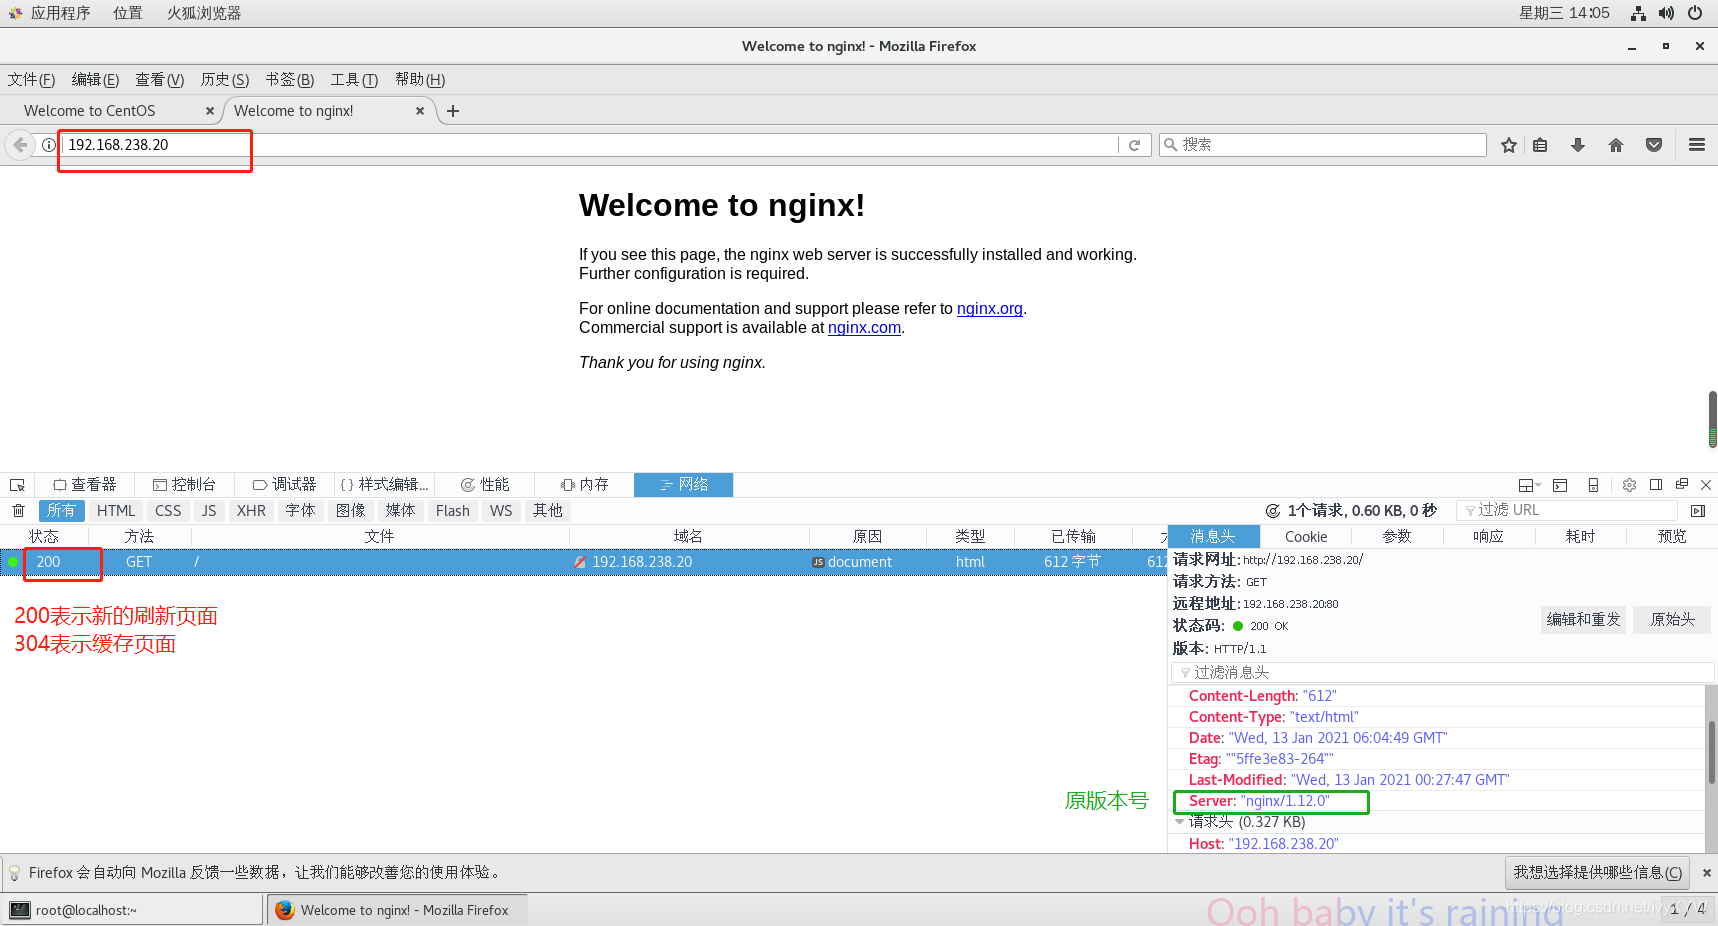Open the Pocket save icon
1718x926 pixels.
tap(1654, 145)
